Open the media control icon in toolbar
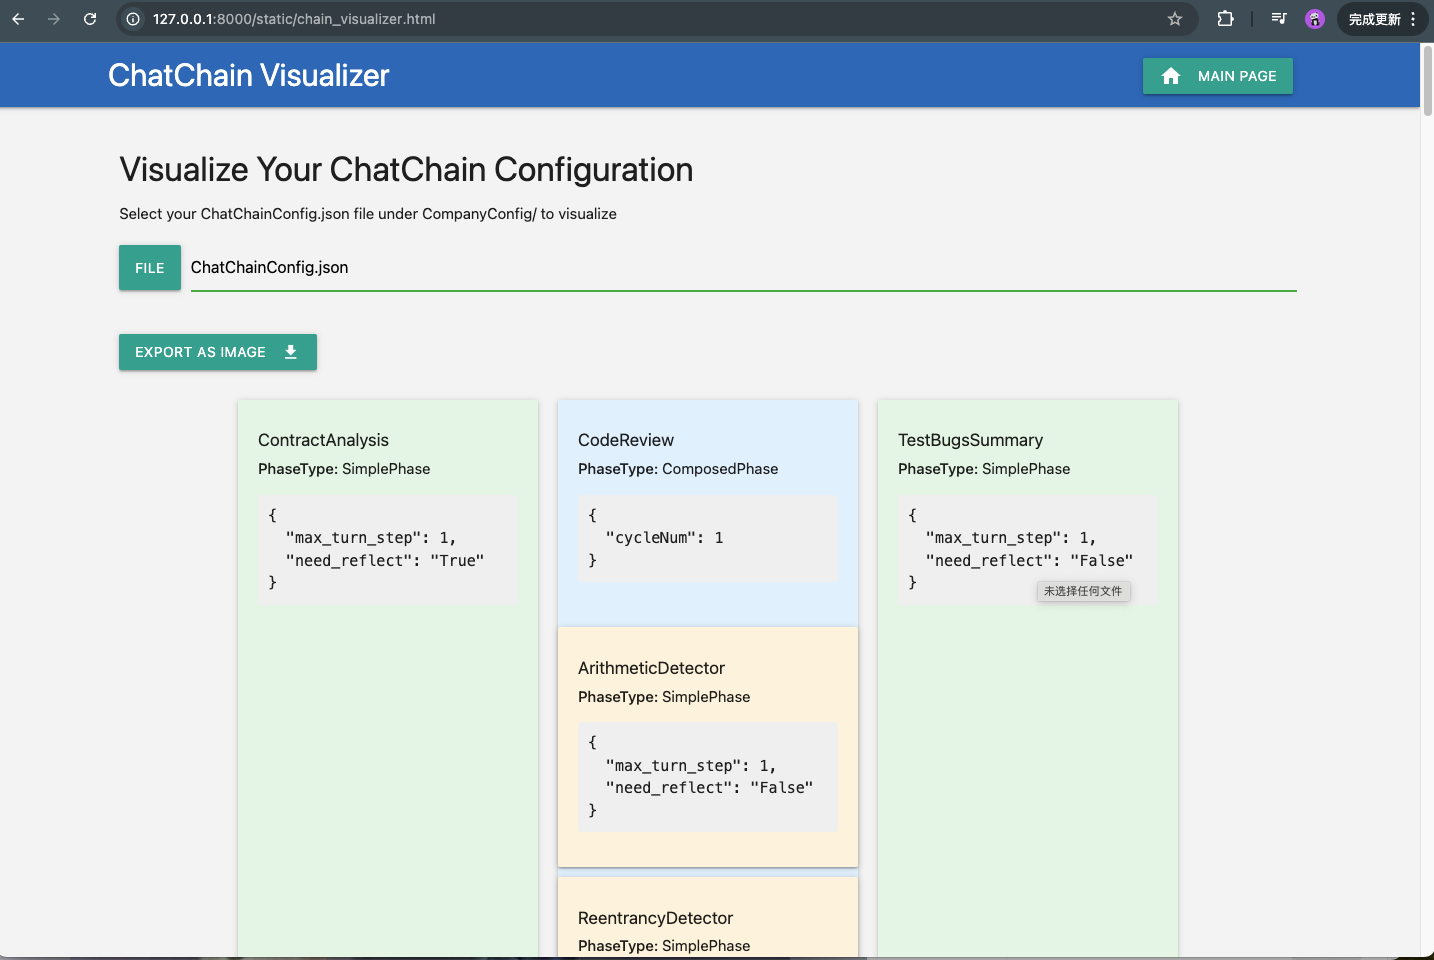The image size is (1434, 960). click(x=1279, y=19)
